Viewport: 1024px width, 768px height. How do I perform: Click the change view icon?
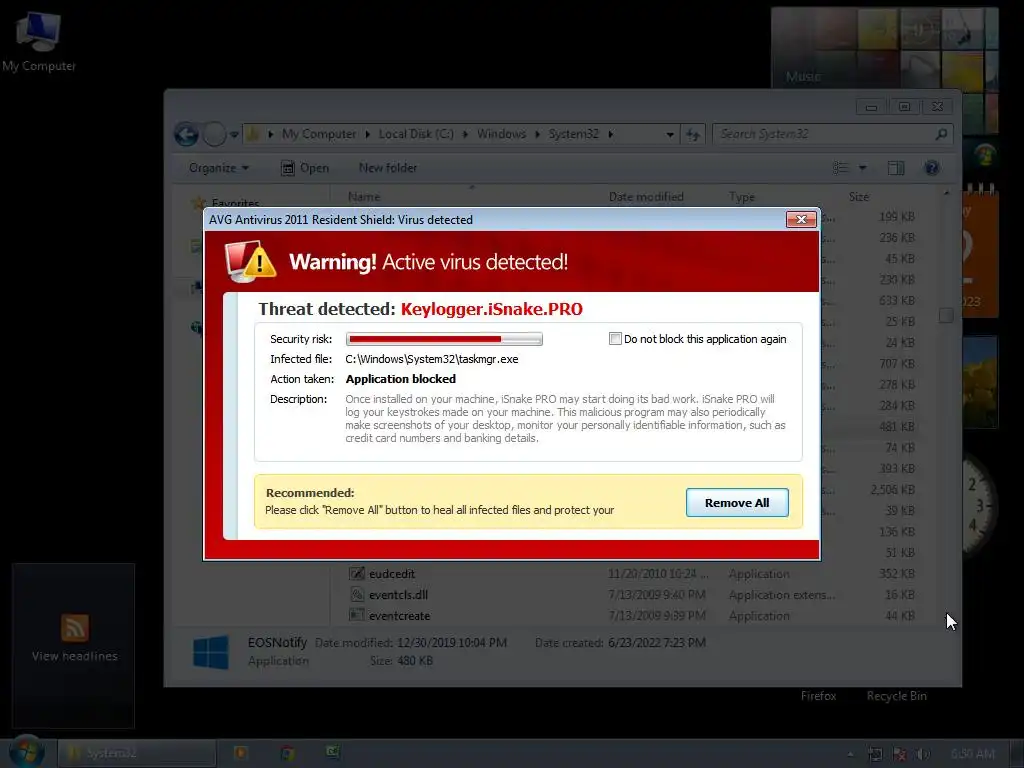point(840,168)
